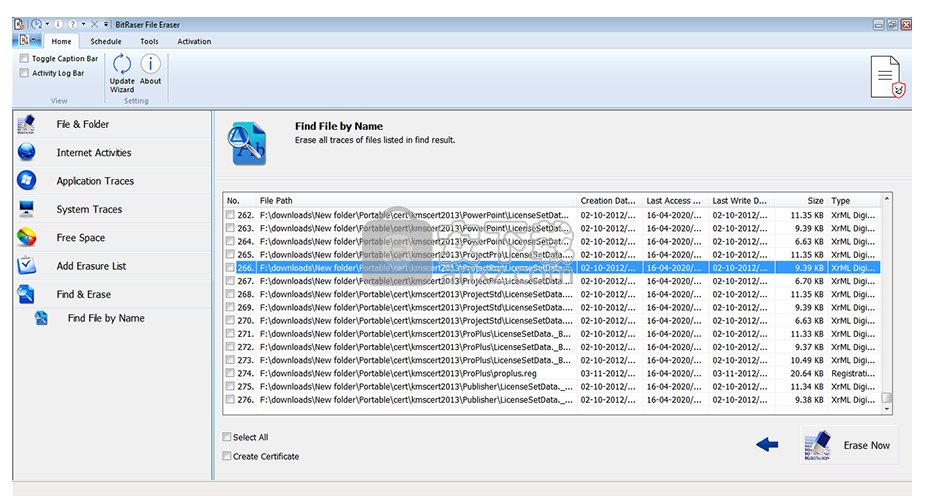Open the Activation ribbon tab
Viewport: 940px width, 496px height.
[x=194, y=41]
